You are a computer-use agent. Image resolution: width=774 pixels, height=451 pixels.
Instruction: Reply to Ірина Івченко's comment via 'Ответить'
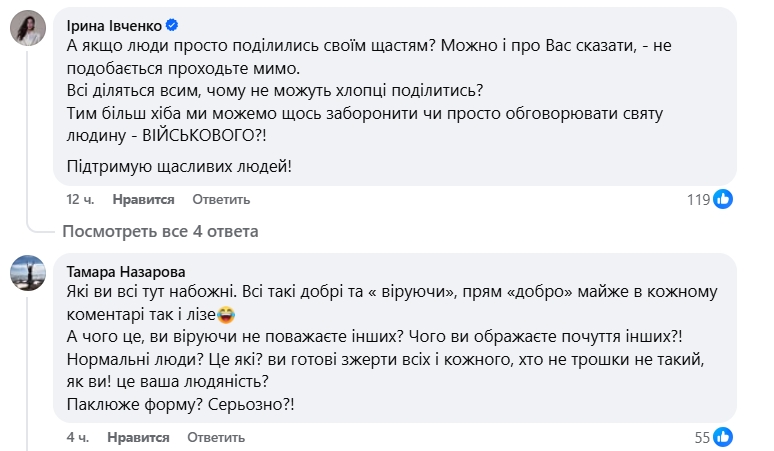213,199
